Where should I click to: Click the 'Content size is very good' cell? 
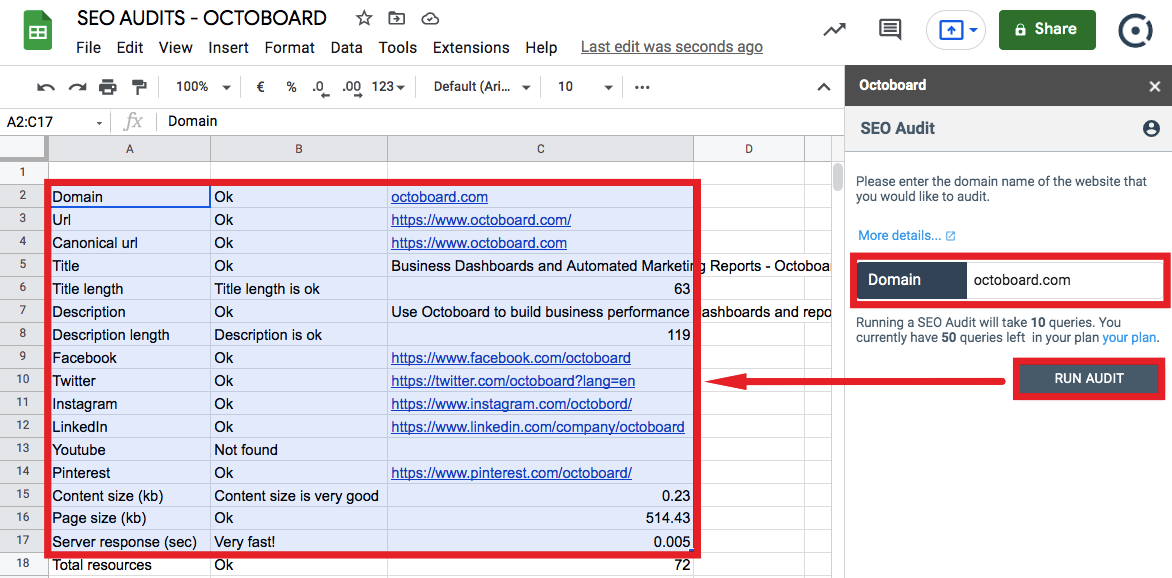pyautogui.click(x=298, y=496)
